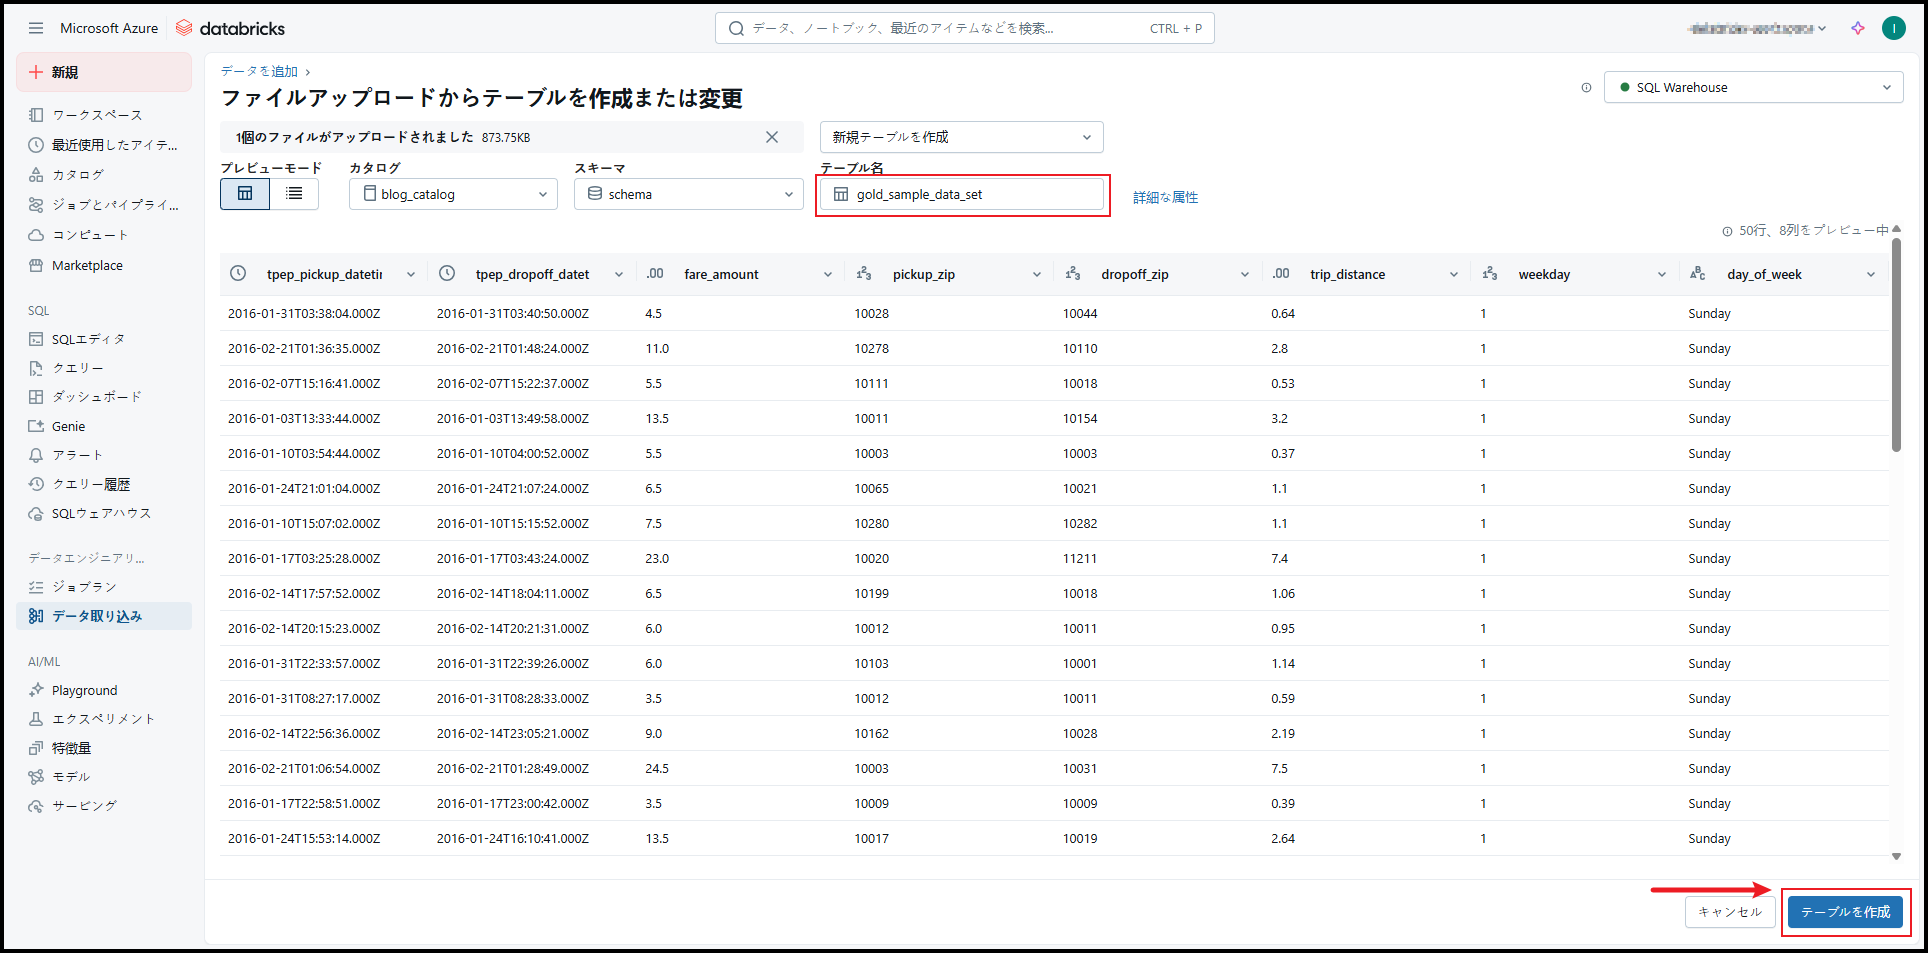
Task: Click the string type icon for day_of_week
Action: (1697, 274)
